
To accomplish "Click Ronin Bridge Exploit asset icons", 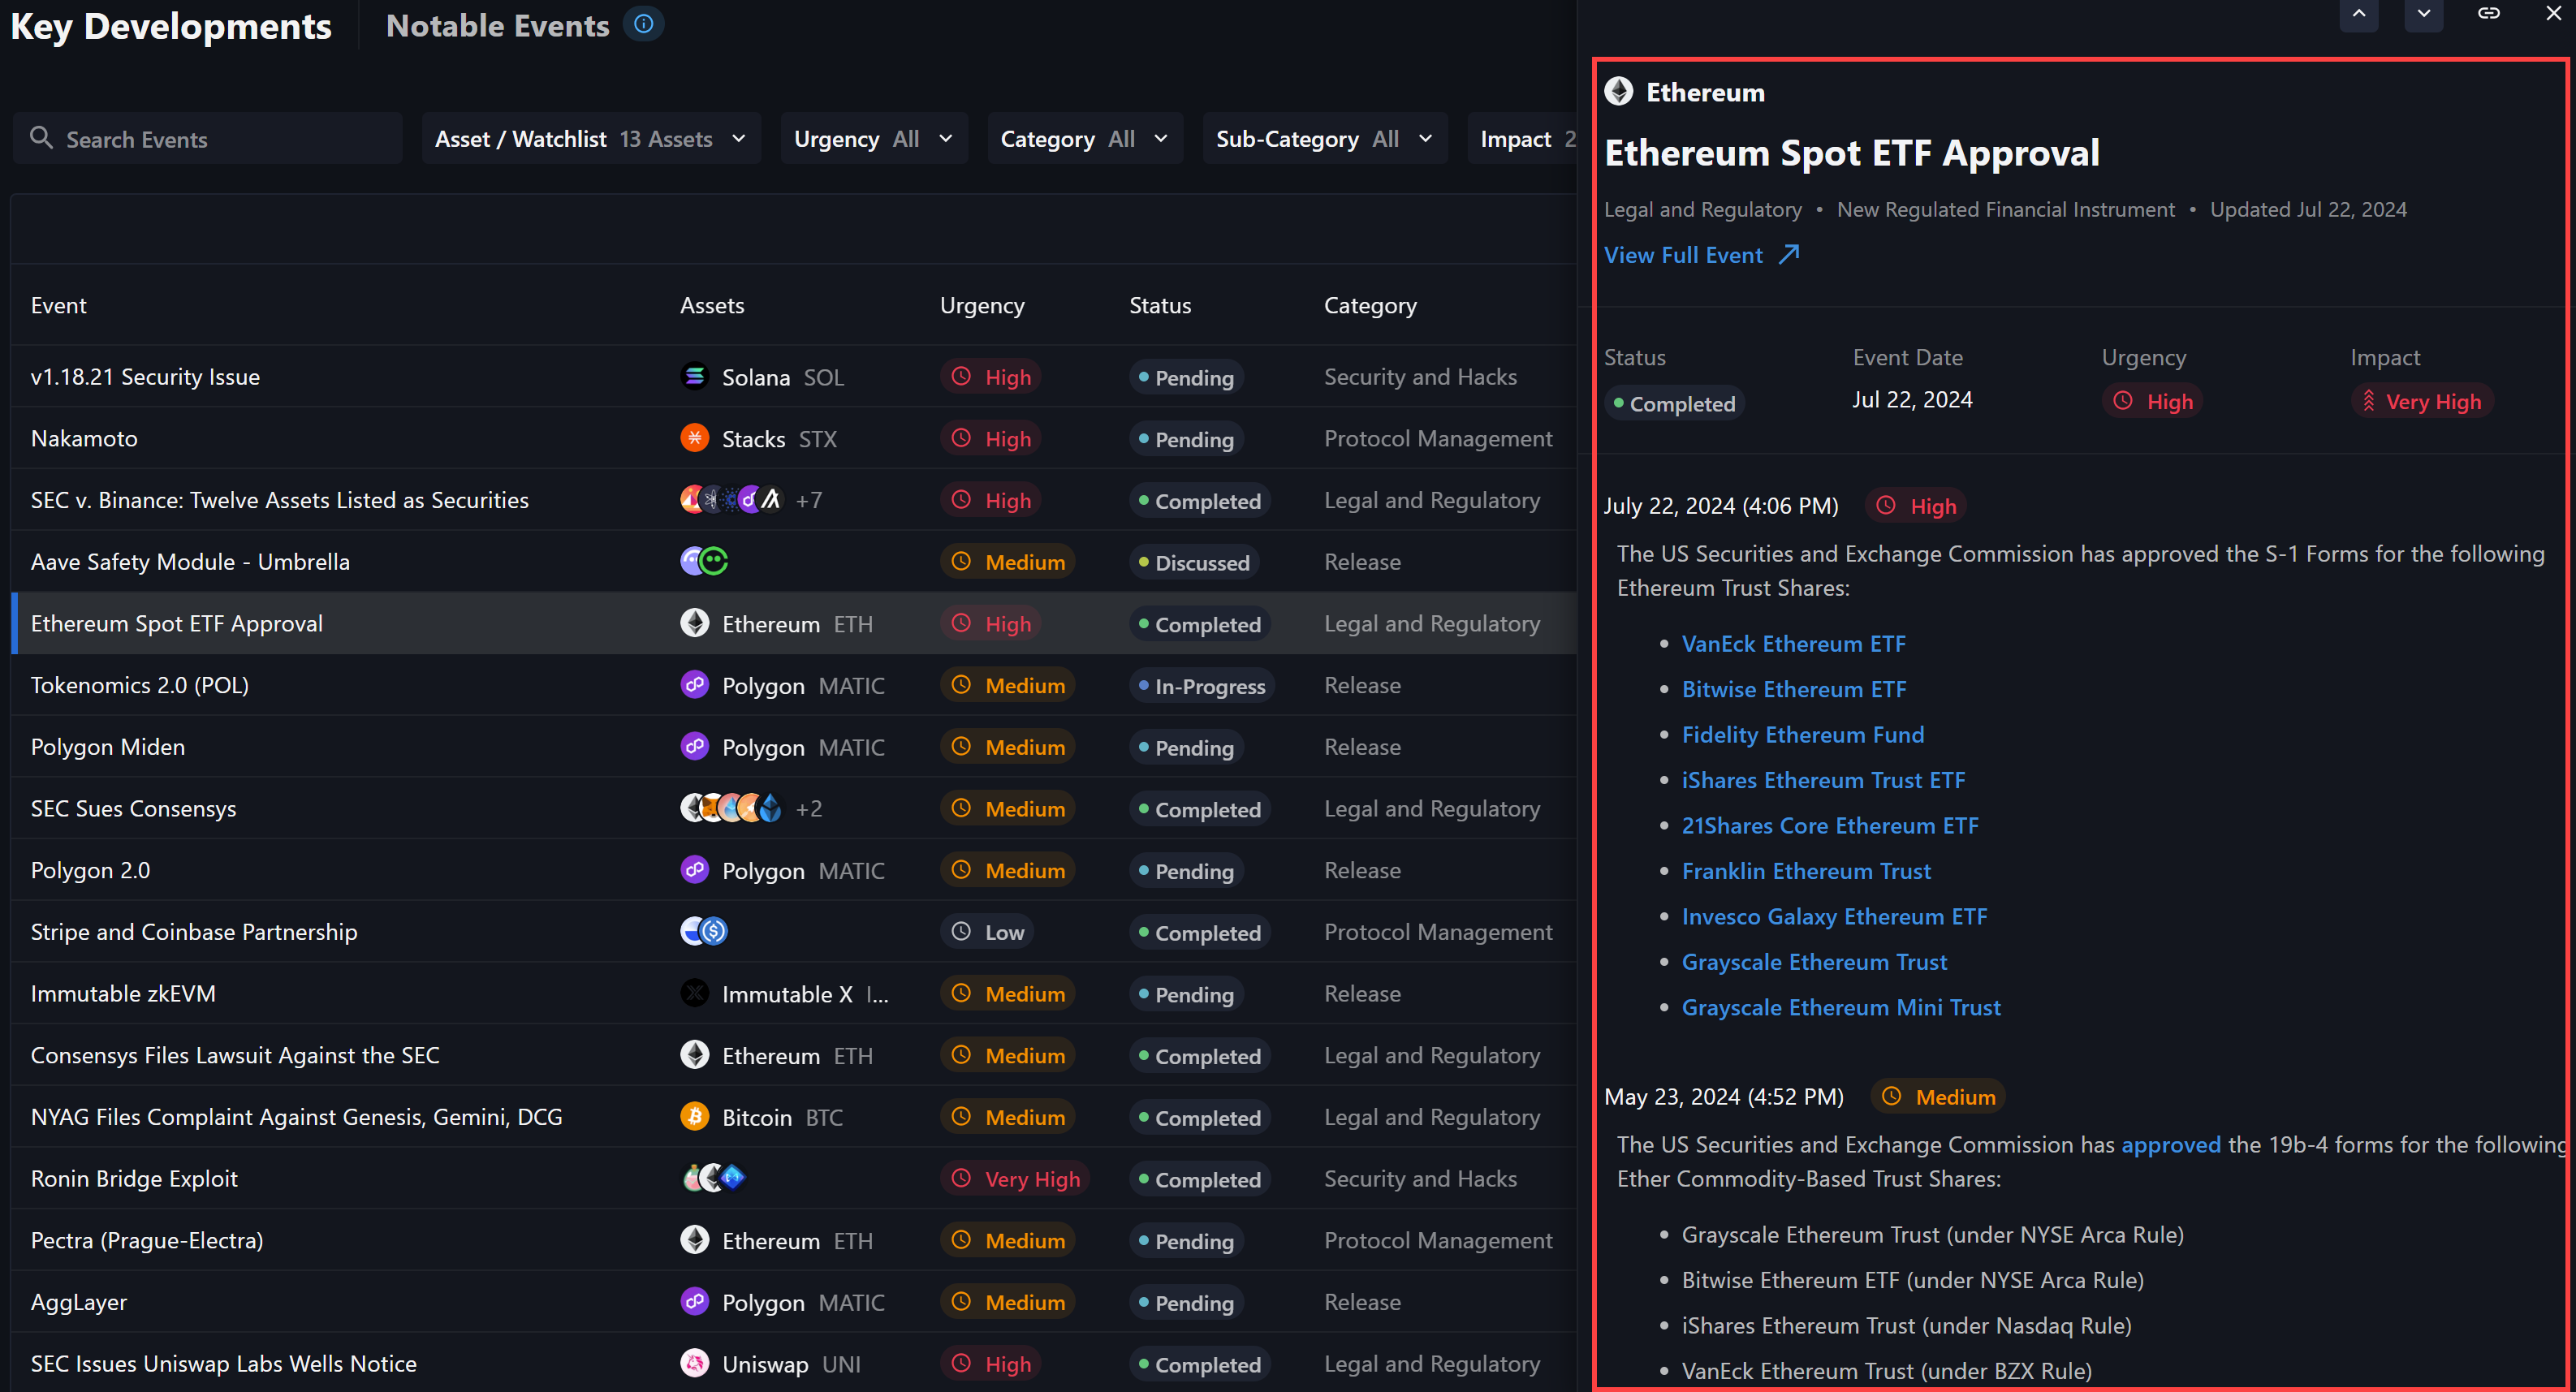I will pos(713,1178).
